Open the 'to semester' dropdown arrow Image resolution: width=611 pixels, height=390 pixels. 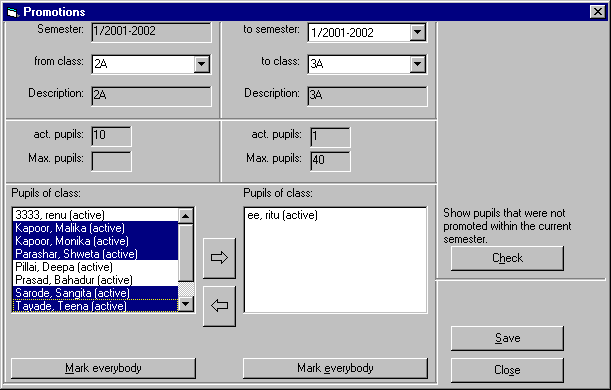tap(417, 32)
